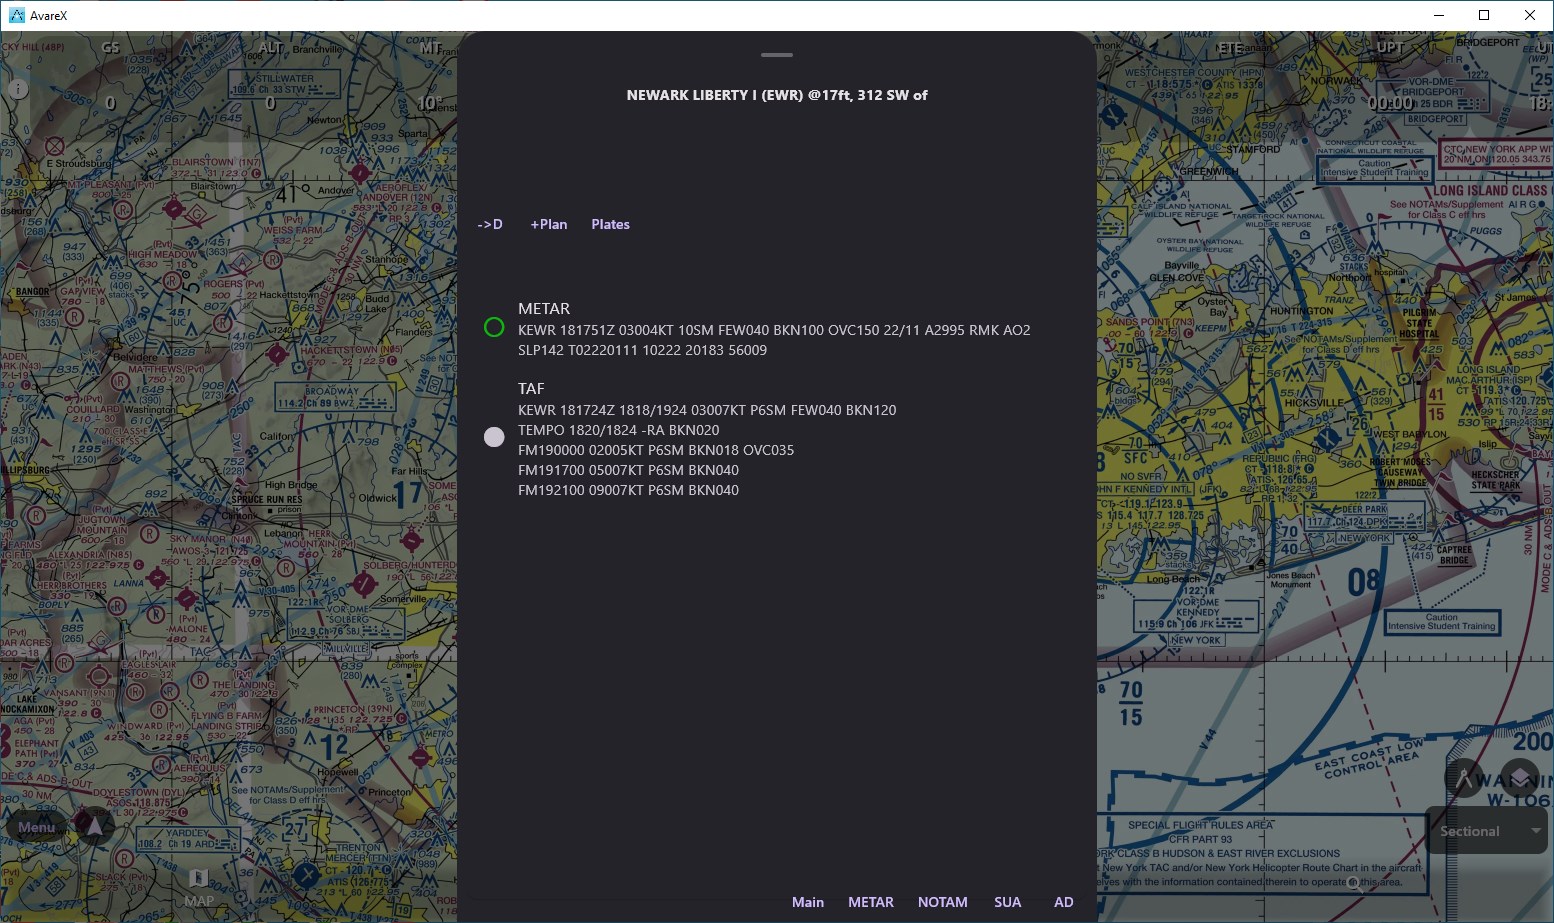
Task: Click the drag handle atop the panel
Action: click(776, 55)
